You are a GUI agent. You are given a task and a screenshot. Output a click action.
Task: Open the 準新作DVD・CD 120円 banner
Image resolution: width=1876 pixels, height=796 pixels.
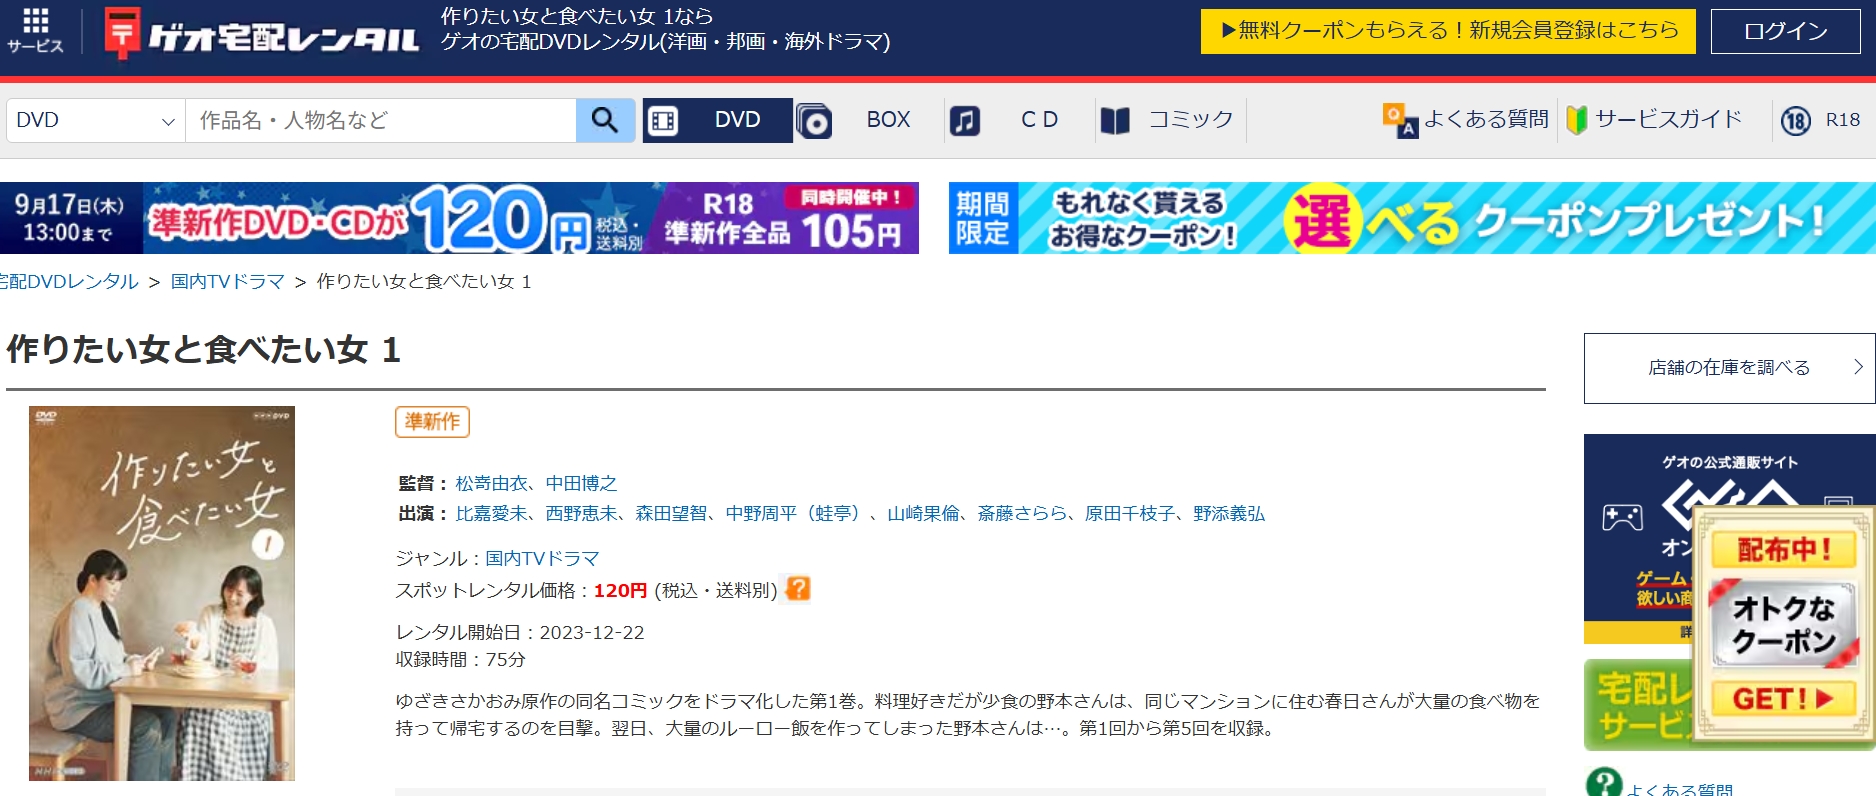[x=459, y=218]
